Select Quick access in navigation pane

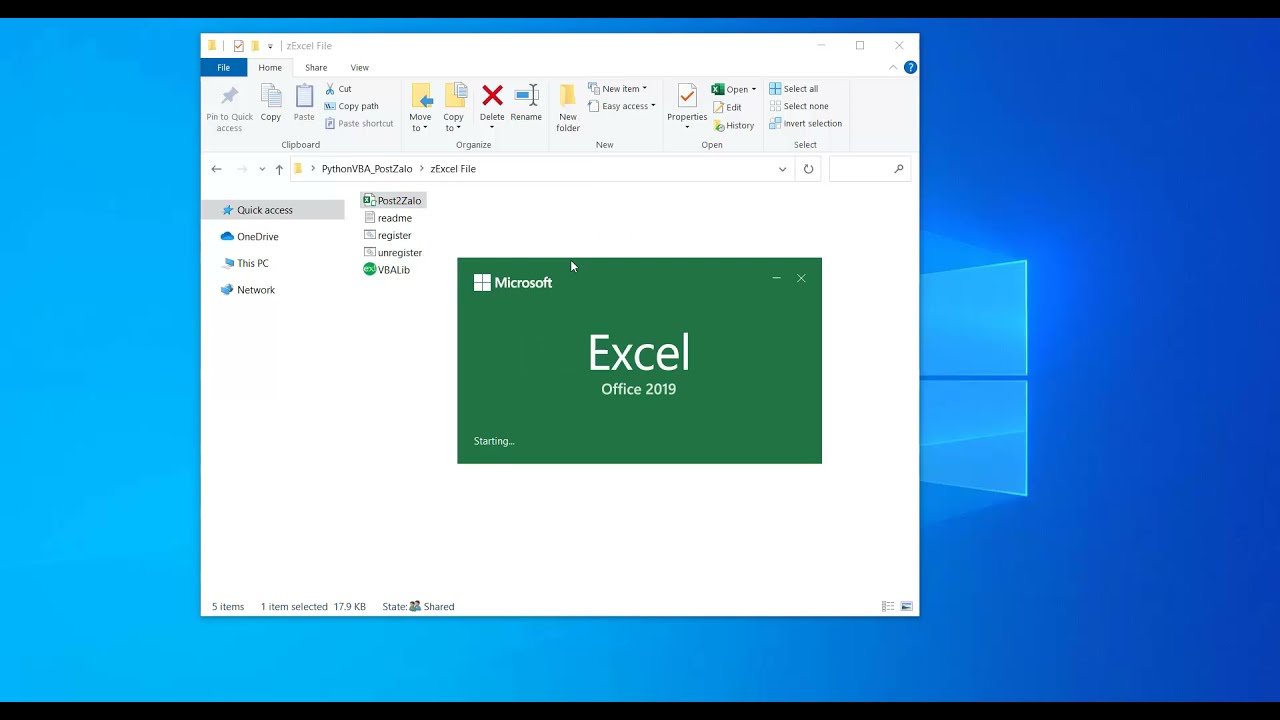click(273, 210)
